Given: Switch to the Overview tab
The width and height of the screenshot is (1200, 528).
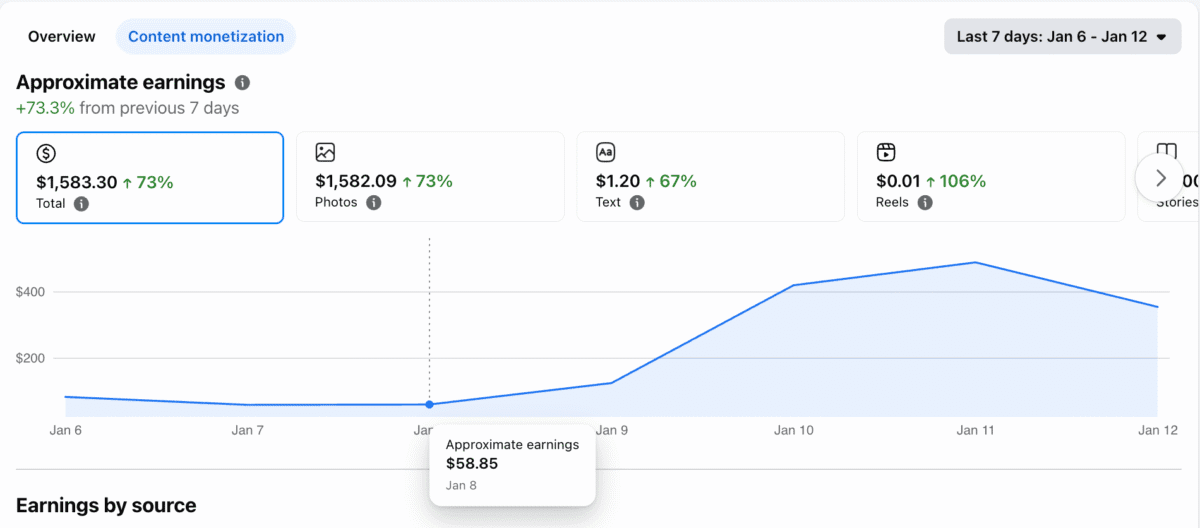Looking at the screenshot, I should [62, 37].
